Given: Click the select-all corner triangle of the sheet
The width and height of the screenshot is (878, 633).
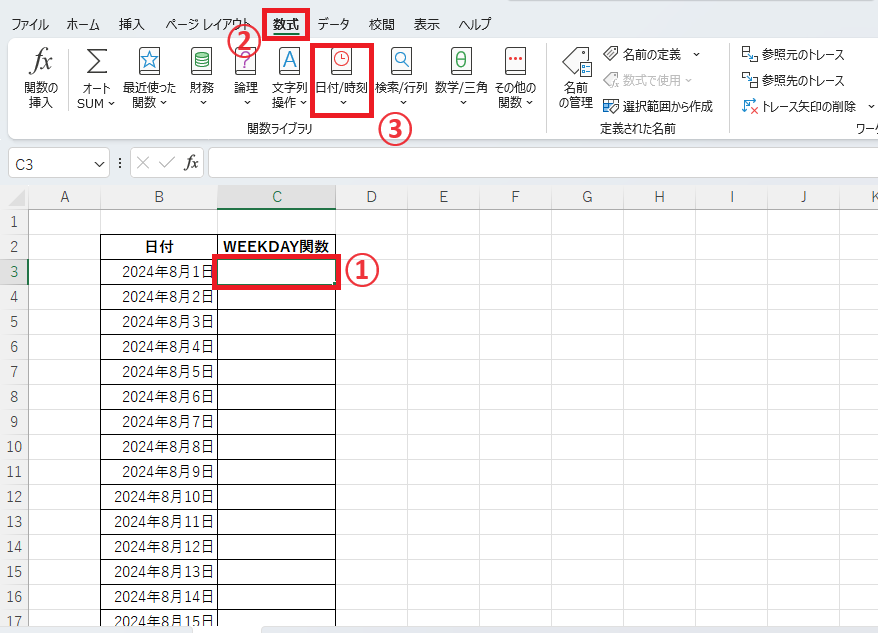Looking at the screenshot, I should 17,198.
